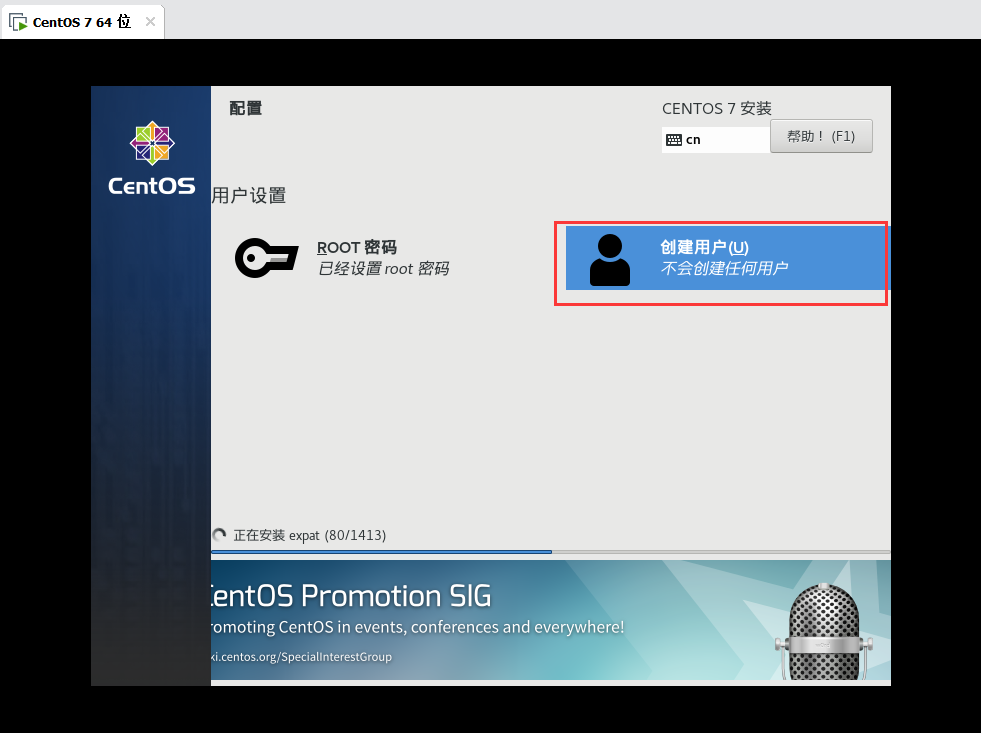Click the installation progress bar
Viewport: 981px width, 733px height.
[x=551, y=552]
